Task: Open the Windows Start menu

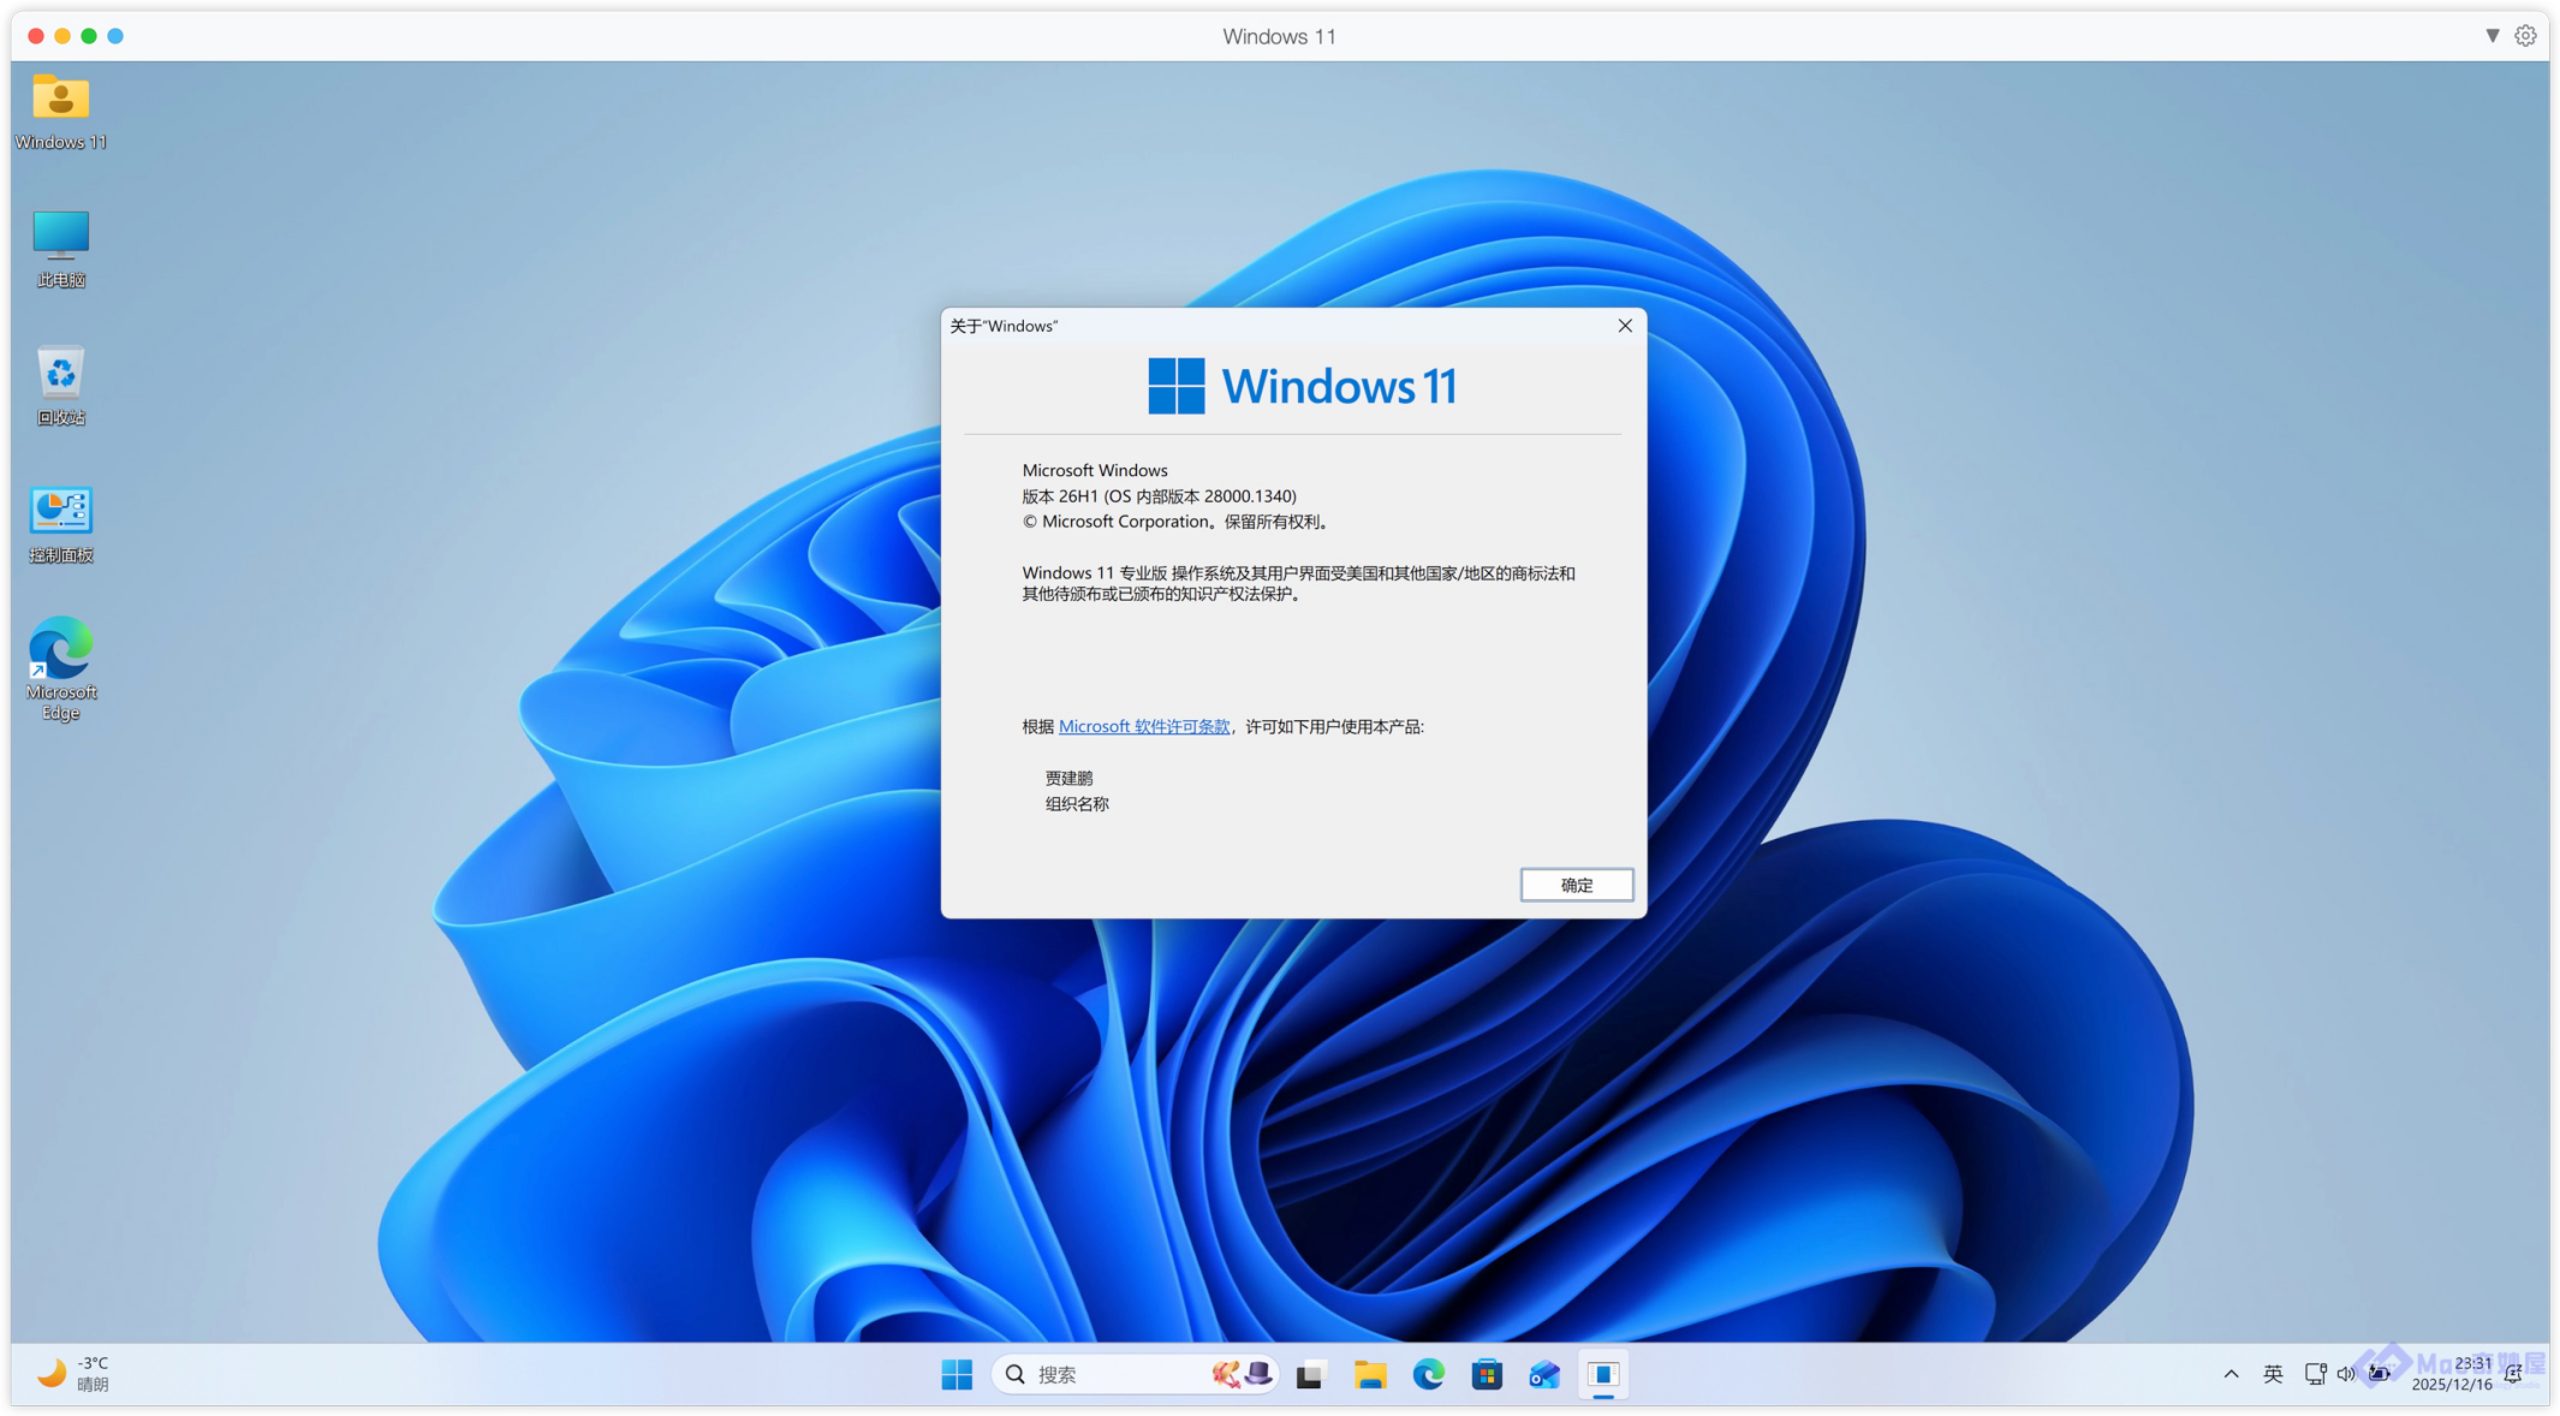Action: pyautogui.click(x=956, y=1374)
